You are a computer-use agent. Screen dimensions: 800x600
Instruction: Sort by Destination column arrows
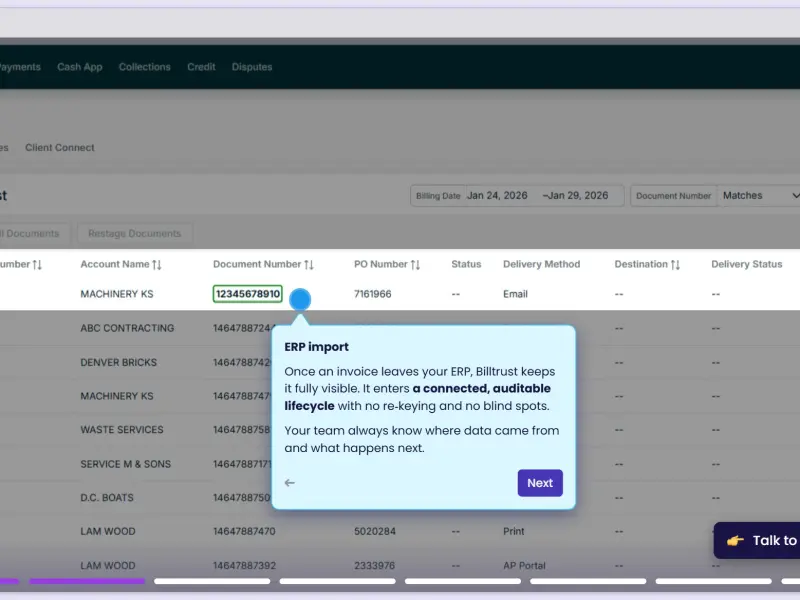(x=675, y=265)
